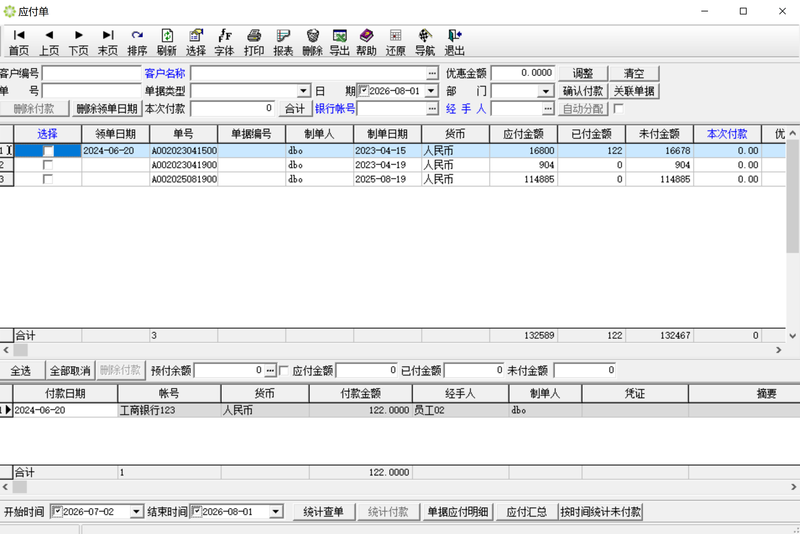800x534 pixels.
Task: Click 按时间统计未付款 button
Action: pos(601,512)
